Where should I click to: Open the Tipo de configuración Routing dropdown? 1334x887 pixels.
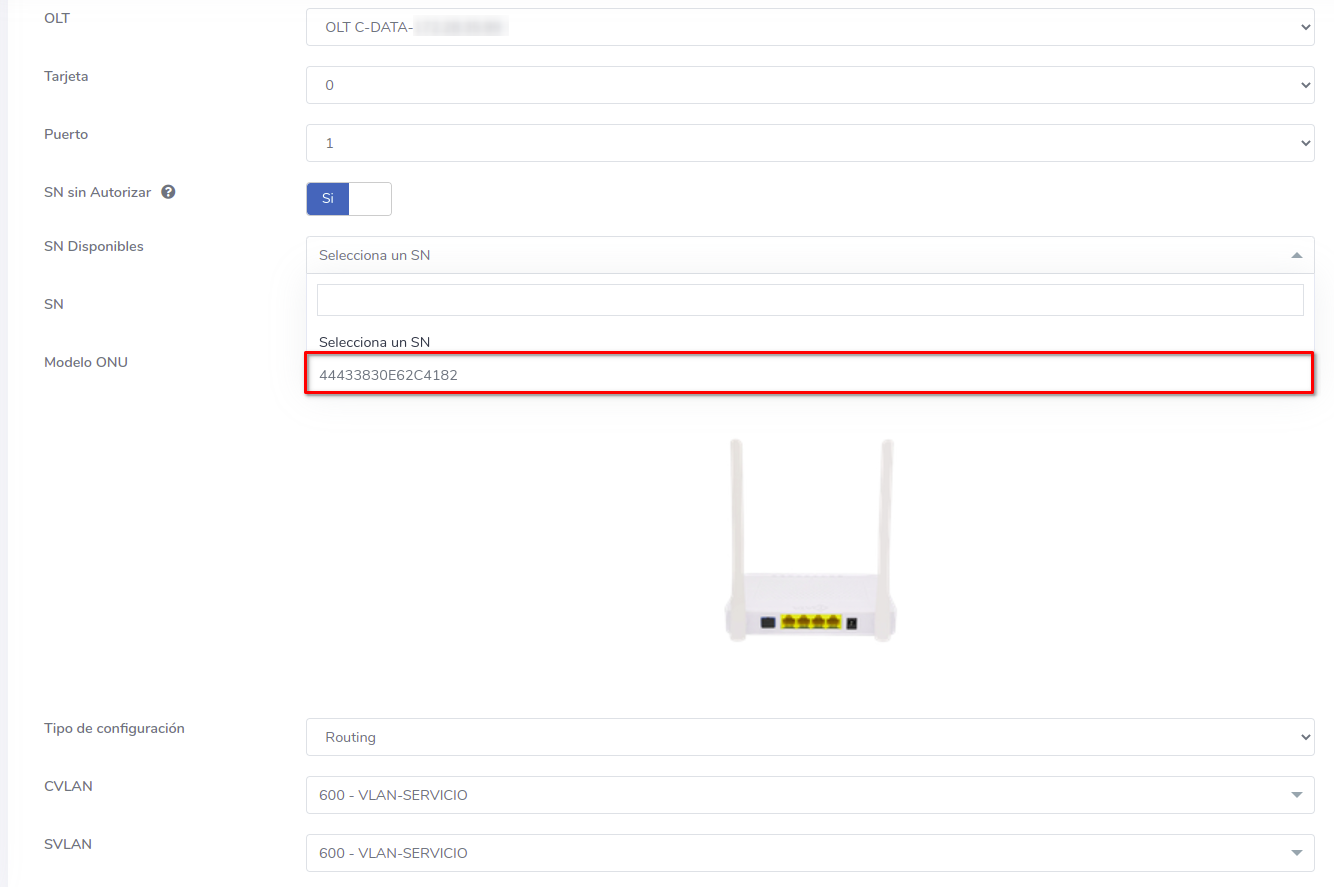[x=809, y=737]
